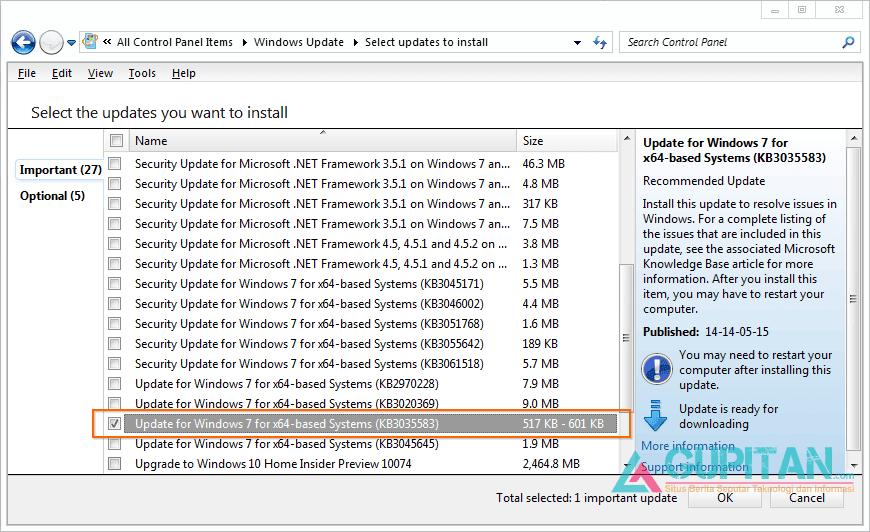
Task: Sort updates by the Size column
Action: [x=566, y=141]
